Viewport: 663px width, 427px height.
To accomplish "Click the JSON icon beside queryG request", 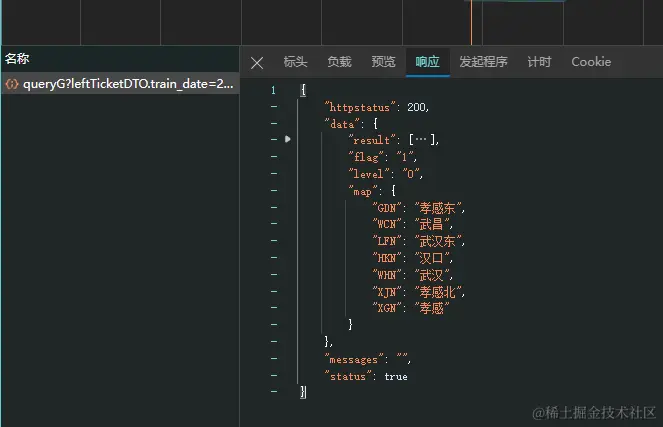I will [x=12, y=84].
